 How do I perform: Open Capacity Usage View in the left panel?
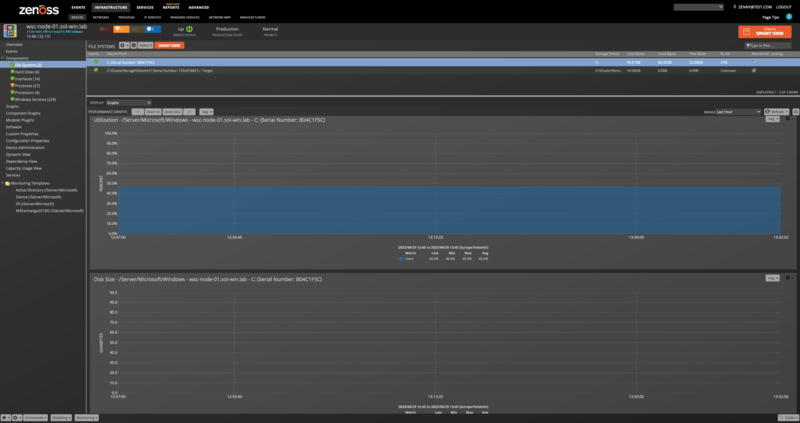(x=23, y=168)
